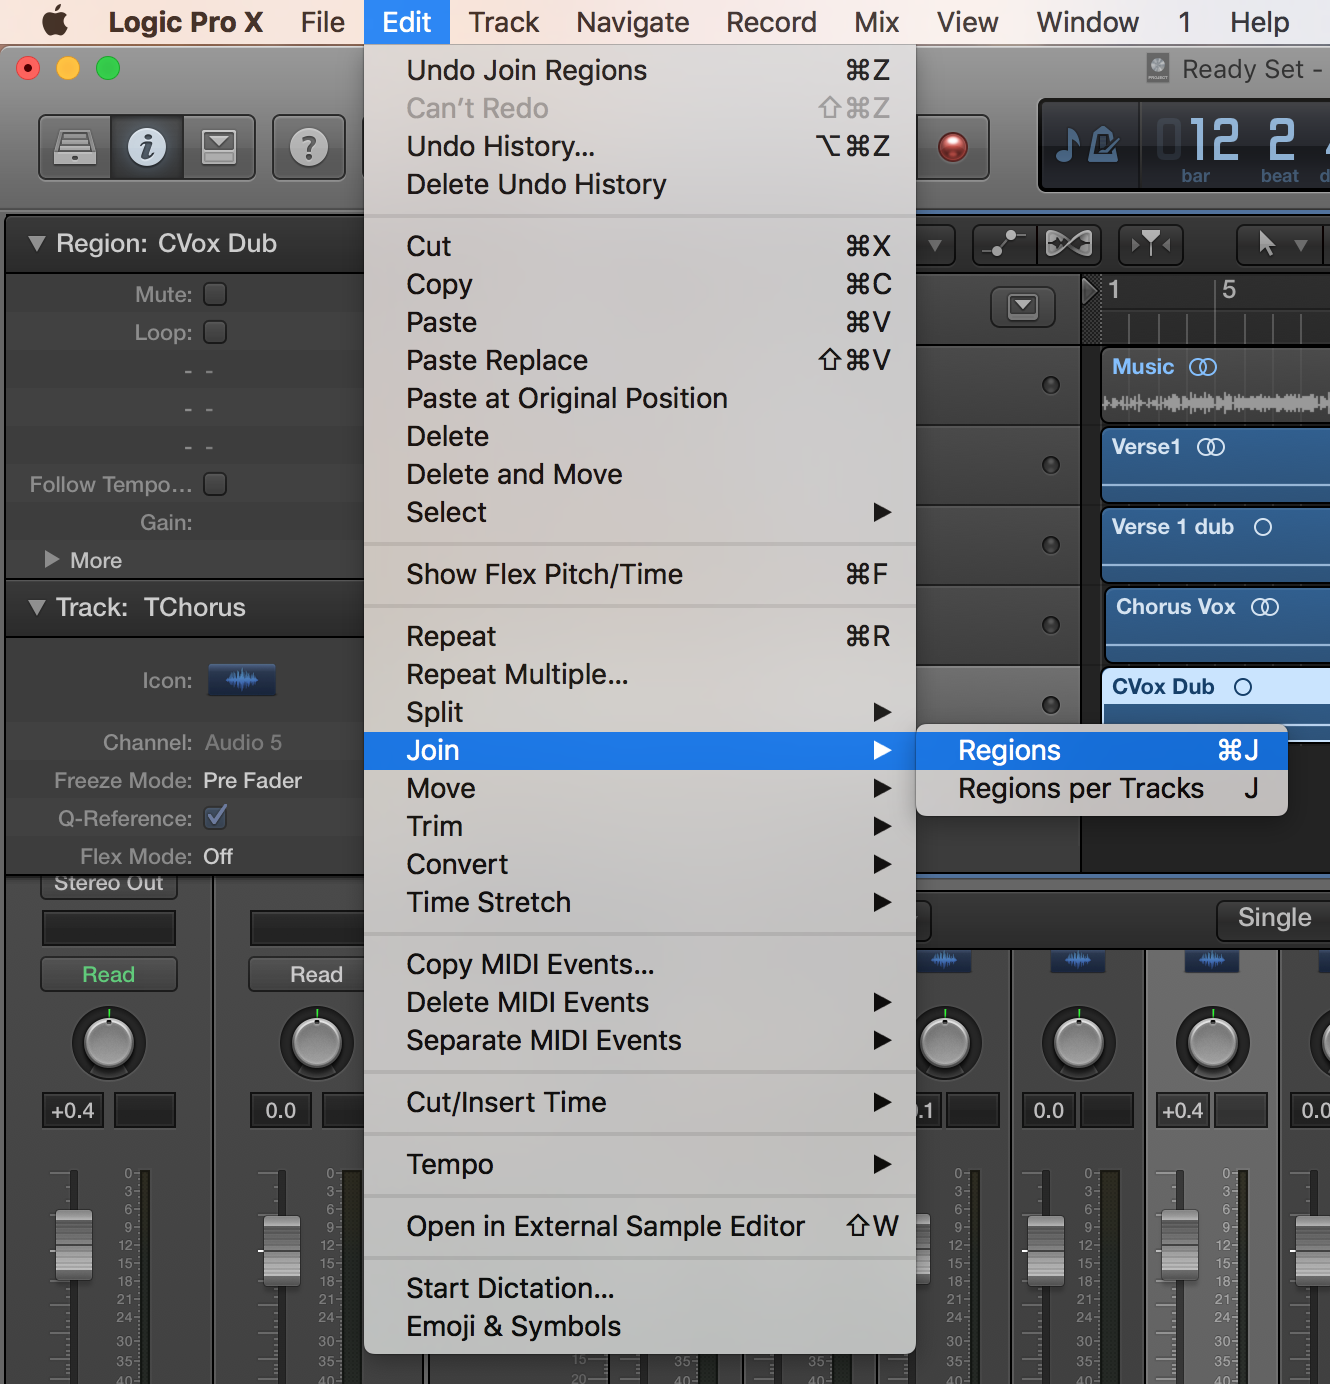Open the Trim submenu
Image resolution: width=1330 pixels, height=1384 pixels.
point(640,826)
